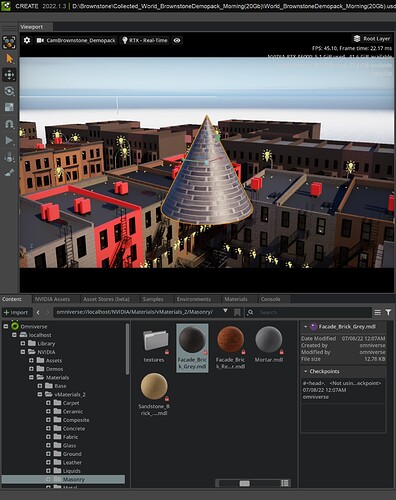Select the paint brush tool
The height and width of the screenshot is (500, 396).
point(9,173)
